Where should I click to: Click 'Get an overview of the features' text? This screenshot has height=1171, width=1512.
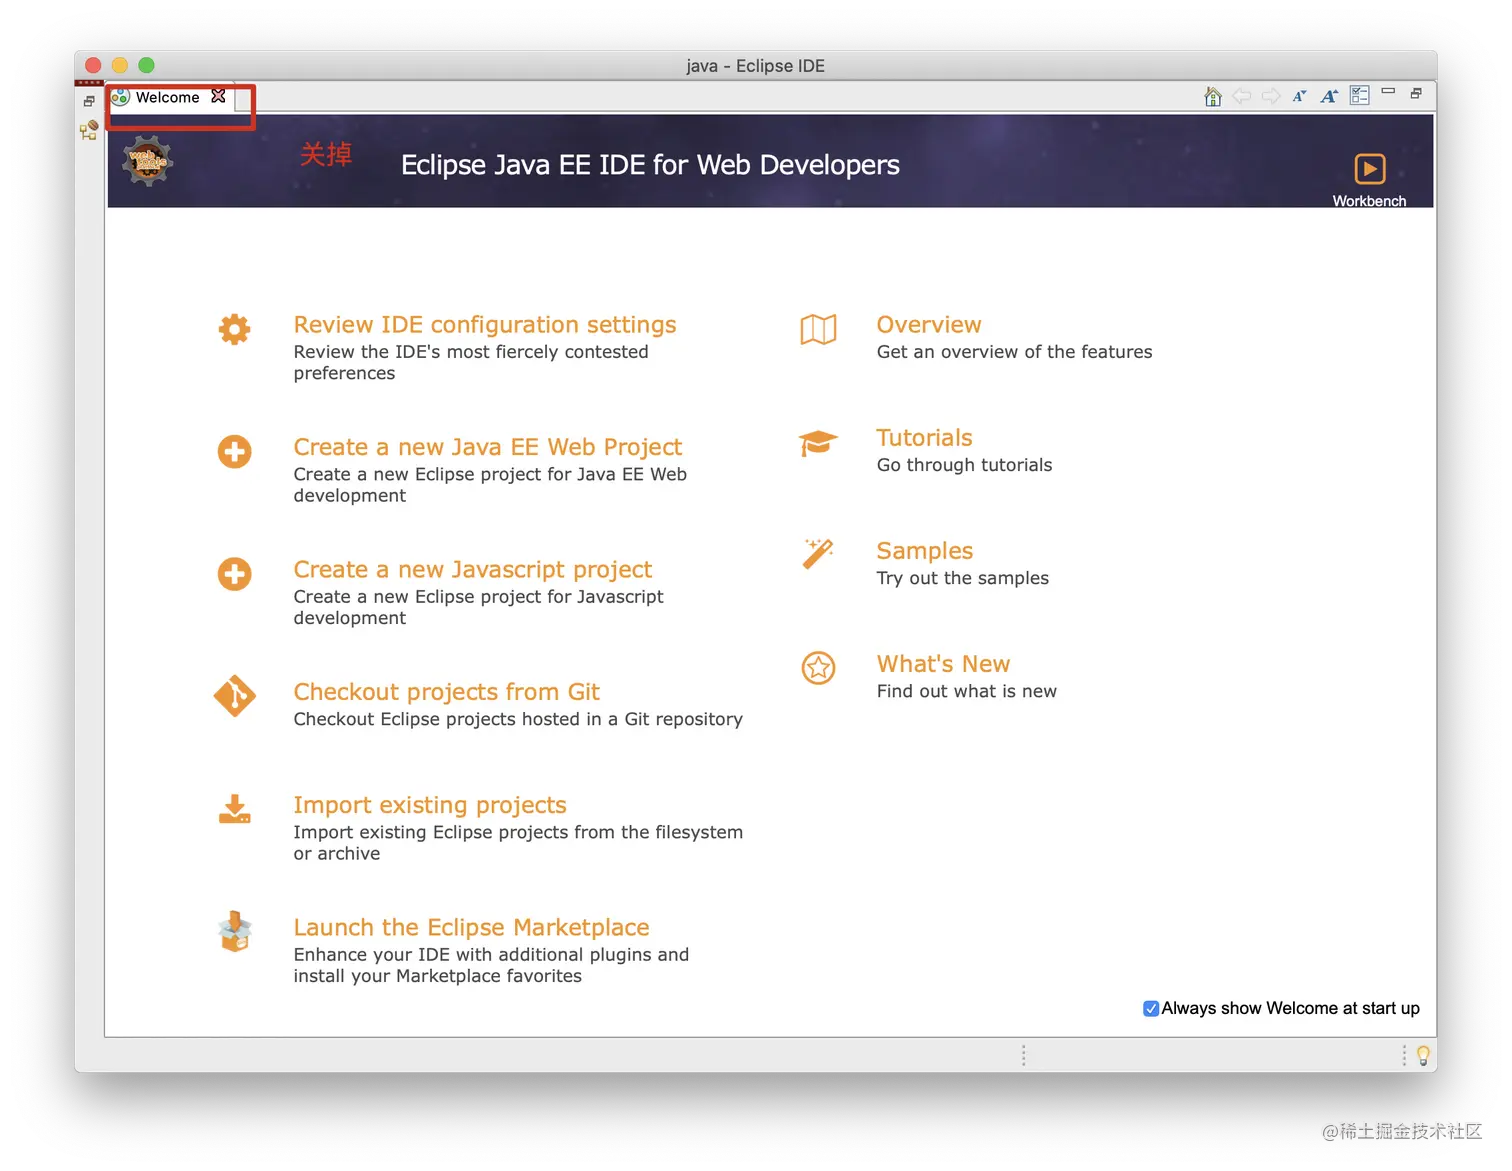tap(1015, 352)
